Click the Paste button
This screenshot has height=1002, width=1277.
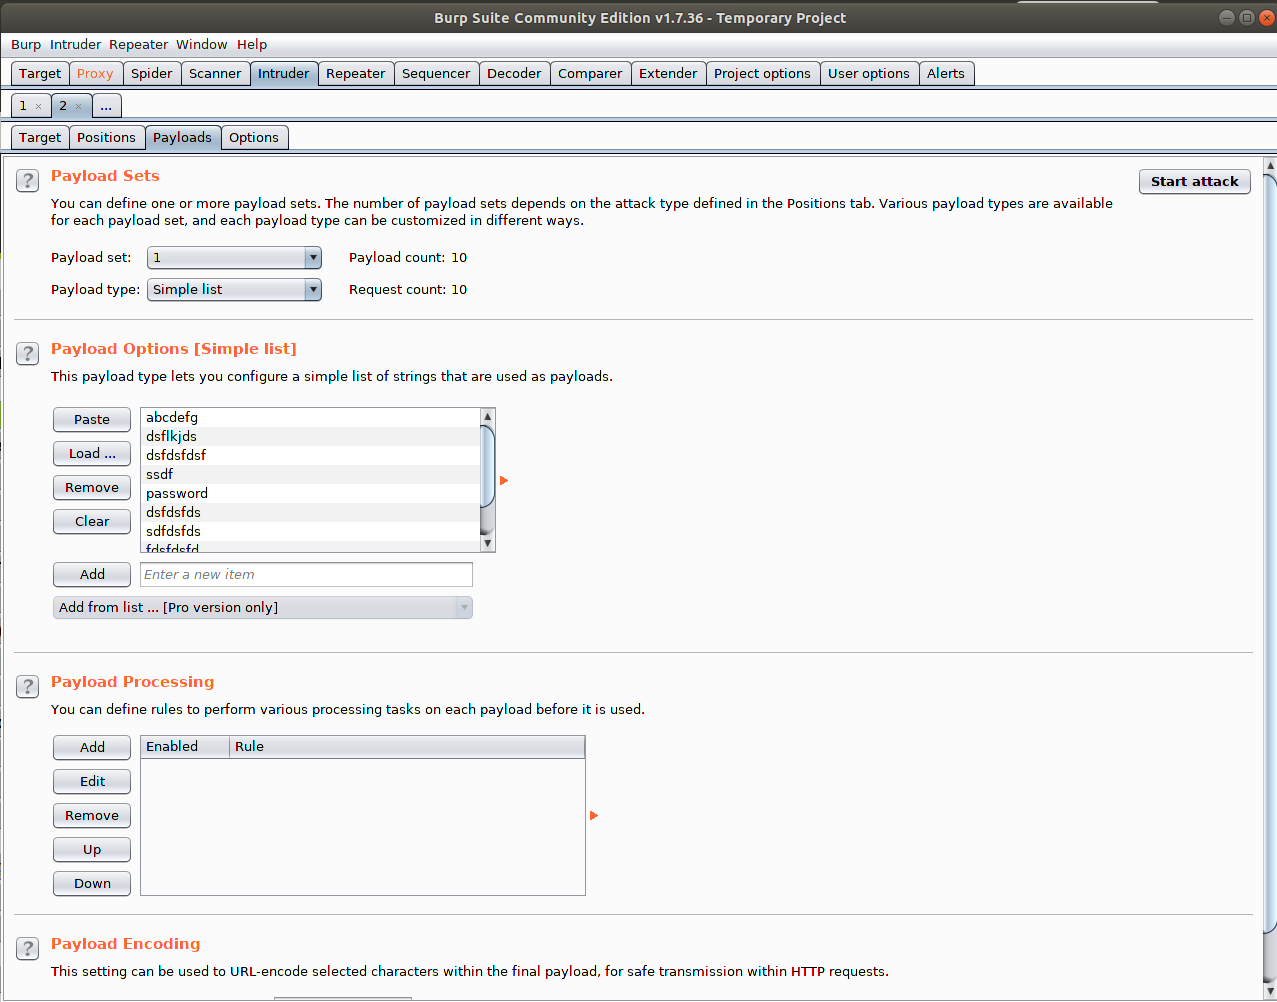coord(92,420)
